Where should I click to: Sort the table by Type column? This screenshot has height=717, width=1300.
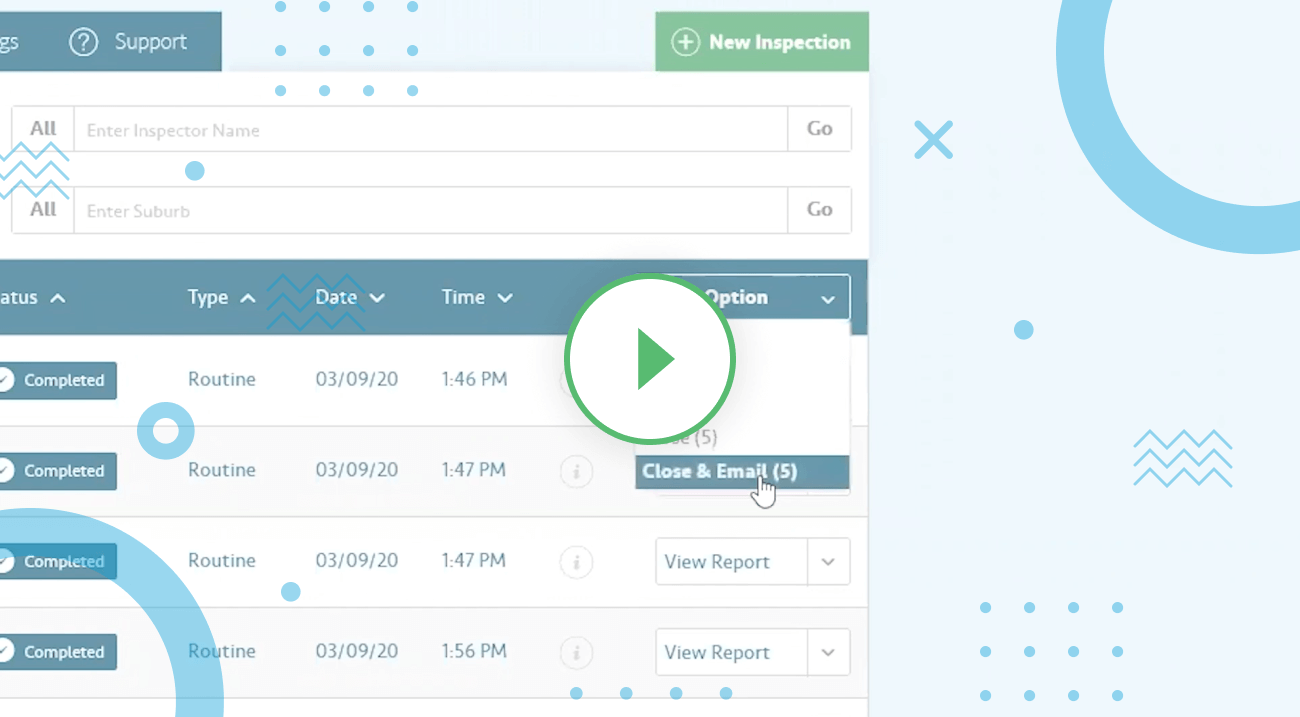[221, 298]
